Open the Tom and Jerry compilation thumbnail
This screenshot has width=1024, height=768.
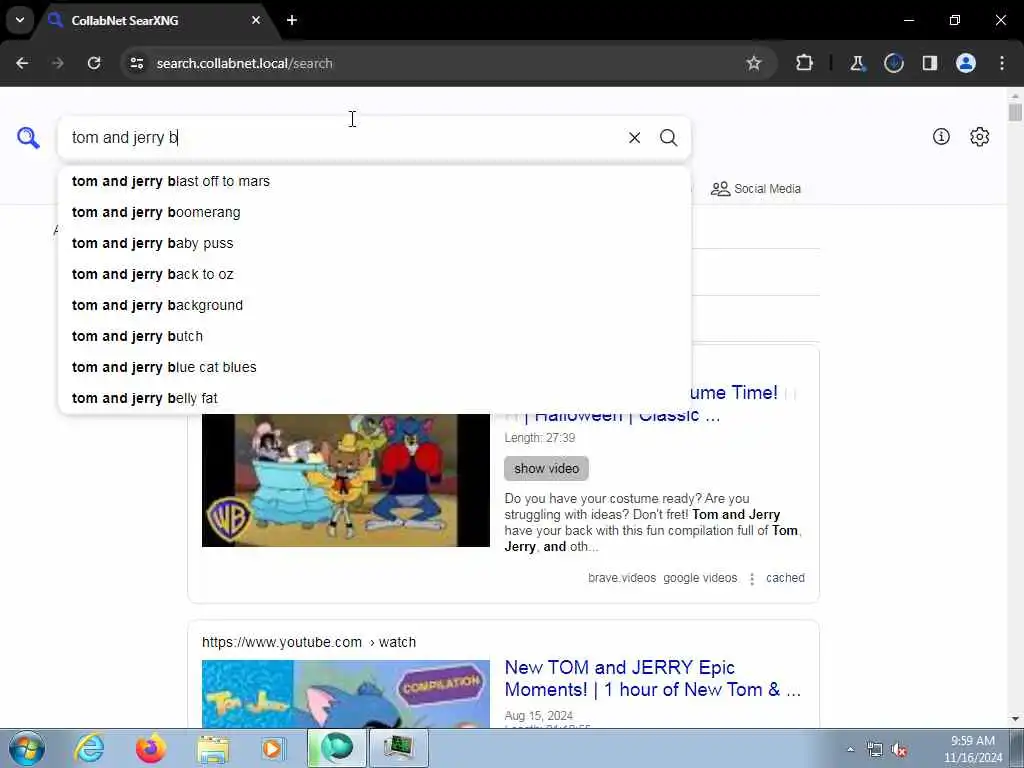pyautogui.click(x=345, y=694)
